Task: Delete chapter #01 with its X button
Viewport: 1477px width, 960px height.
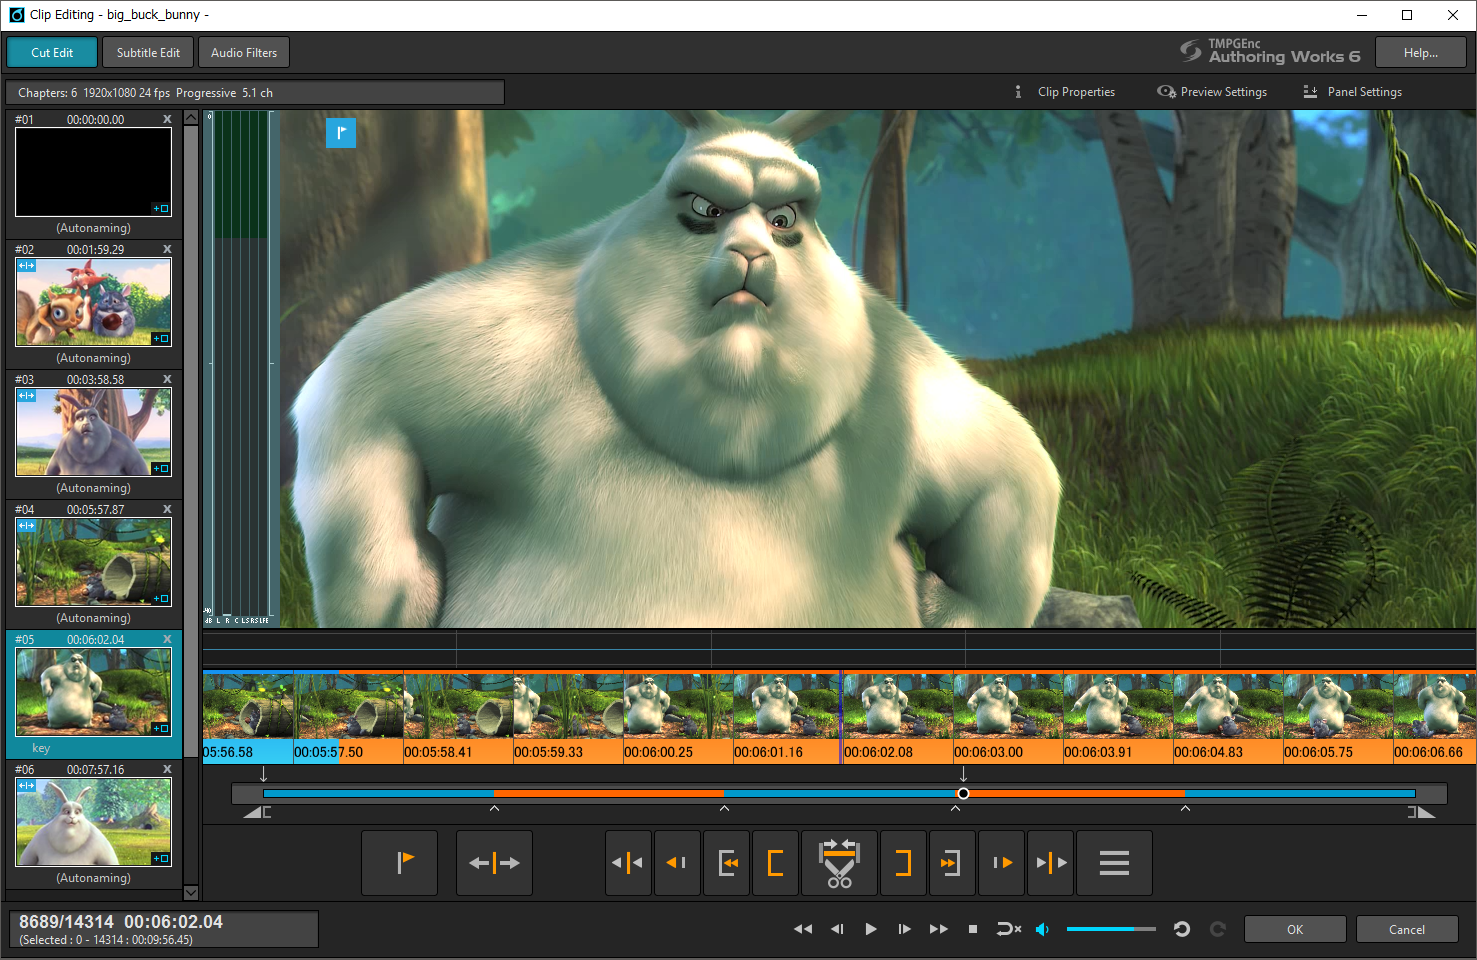Action: 167,119
